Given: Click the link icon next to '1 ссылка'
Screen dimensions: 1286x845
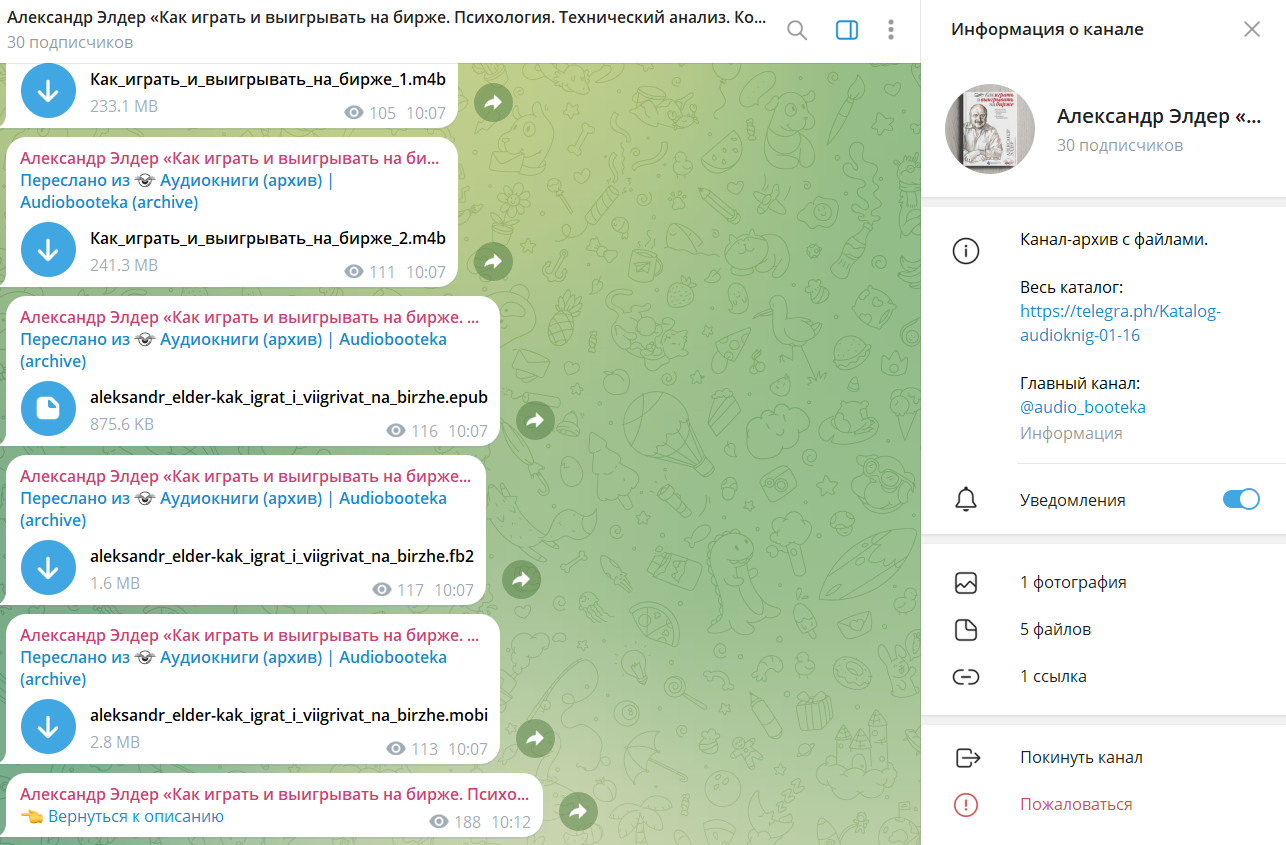Looking at the screenshot, I should (x=966, y=677).
